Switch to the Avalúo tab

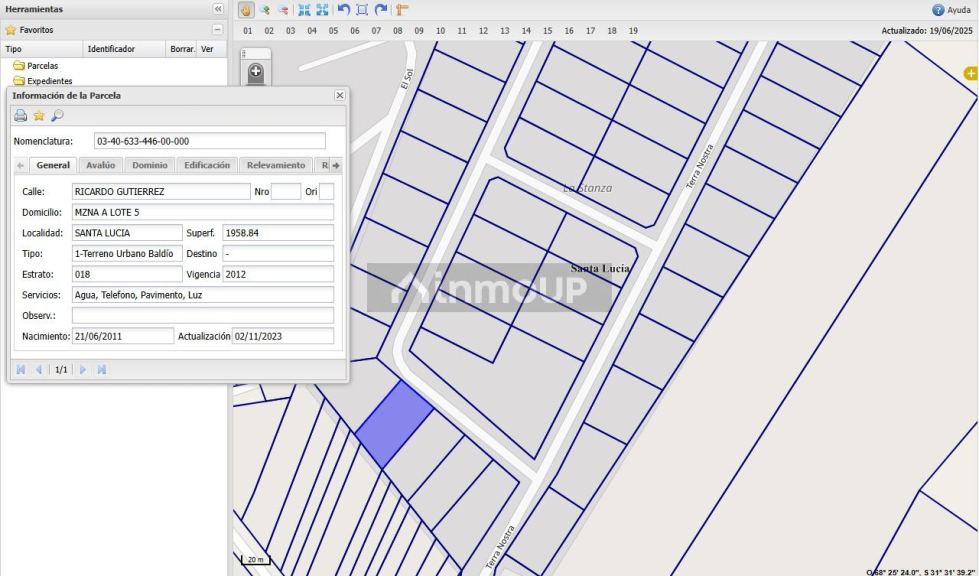[100, 165]
